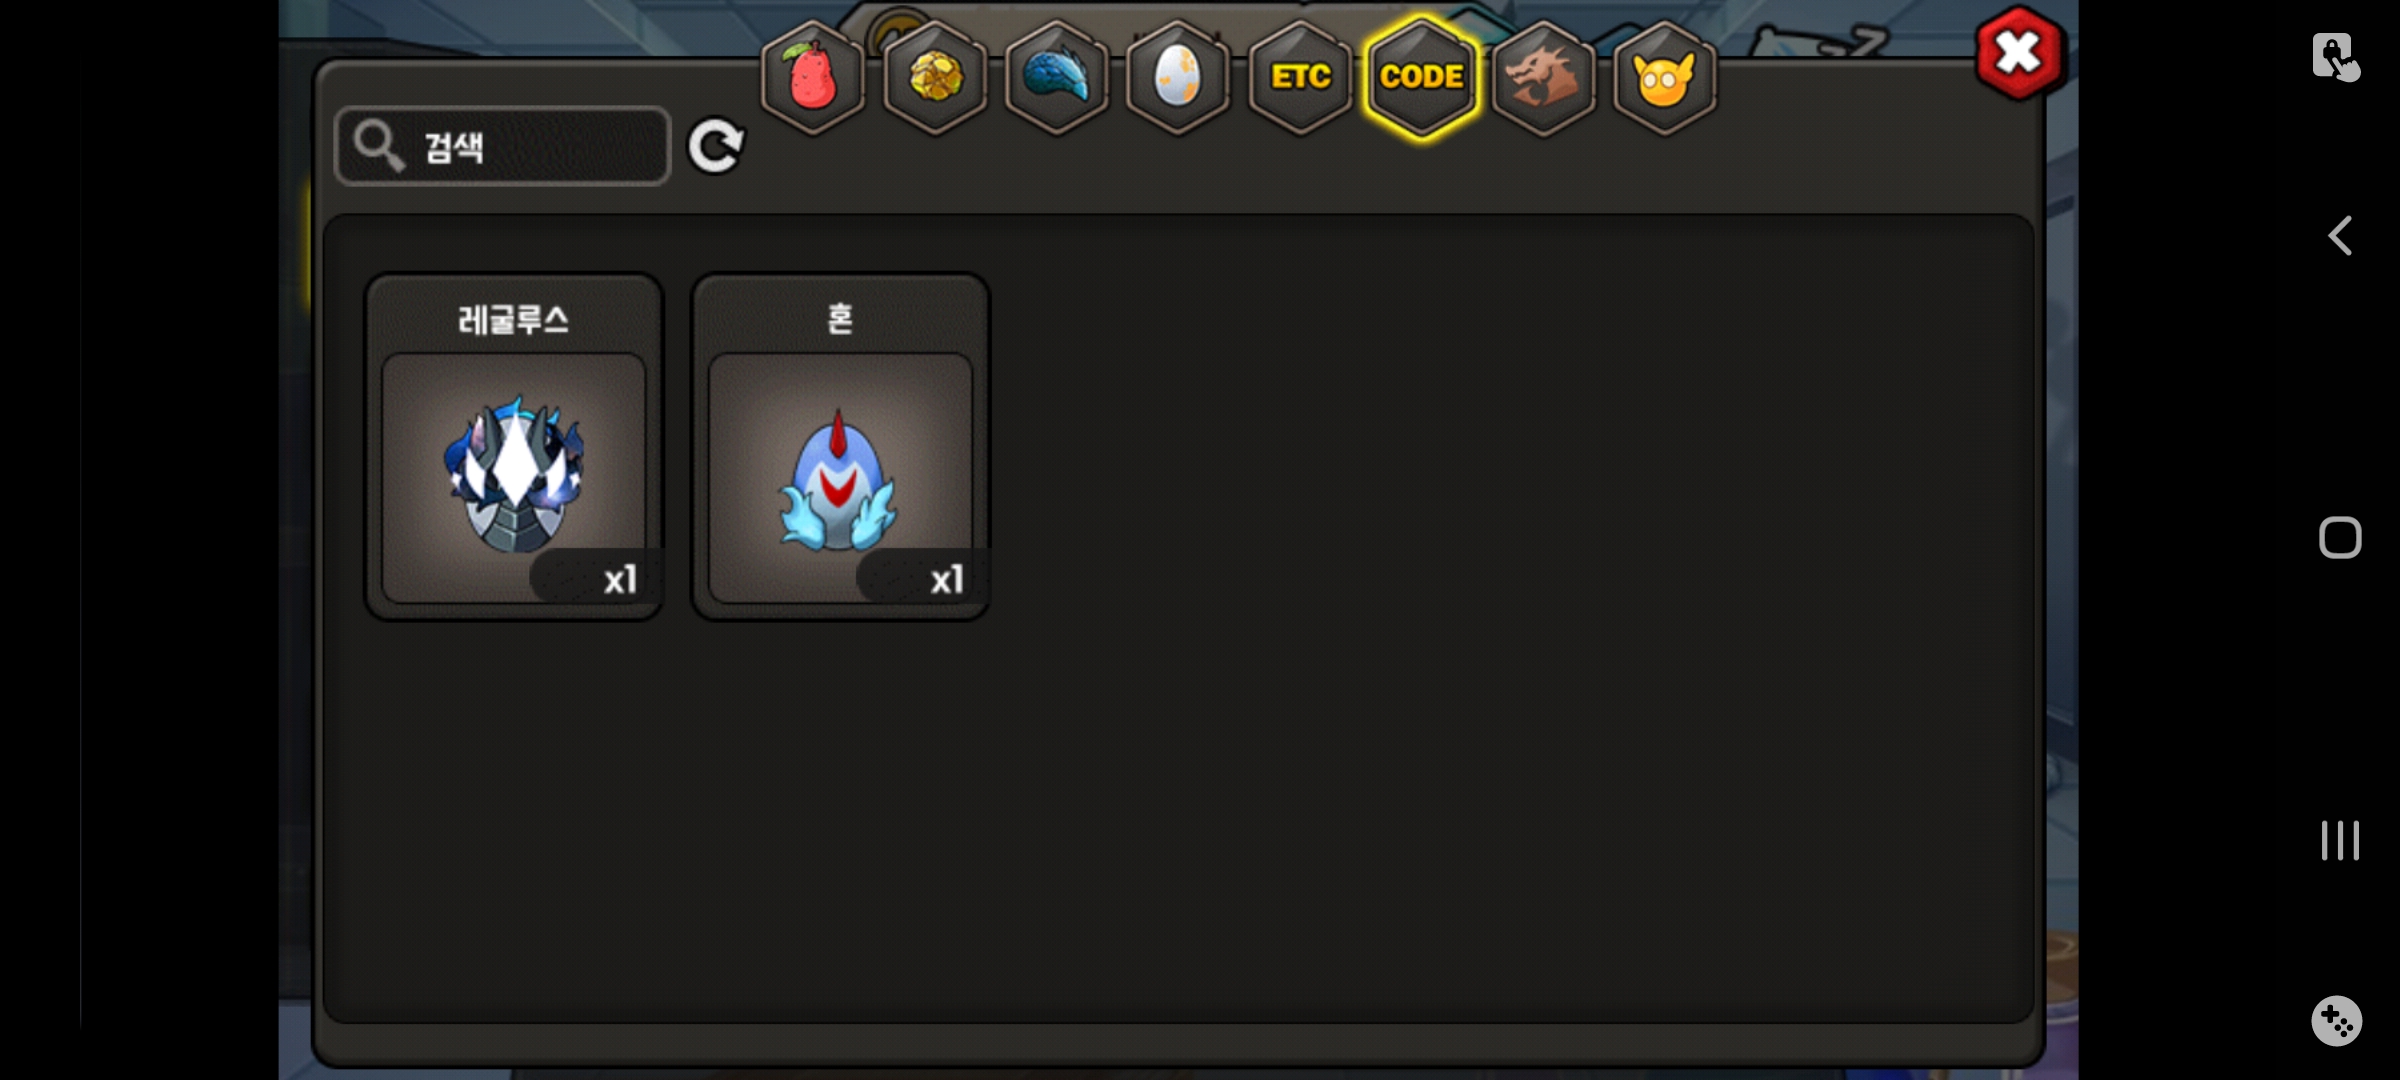Tap the Android home button
The width and height of the screenshot is (2400, 1080).
pyautogui.click(x=2340, y=538)
